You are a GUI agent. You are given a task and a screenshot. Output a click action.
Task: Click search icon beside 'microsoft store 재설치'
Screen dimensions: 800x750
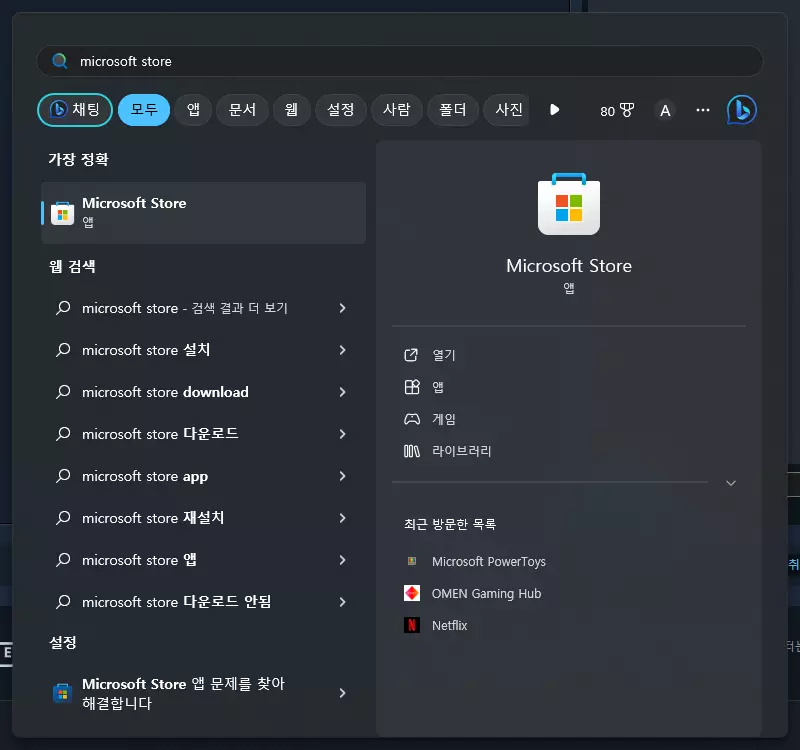63,518
